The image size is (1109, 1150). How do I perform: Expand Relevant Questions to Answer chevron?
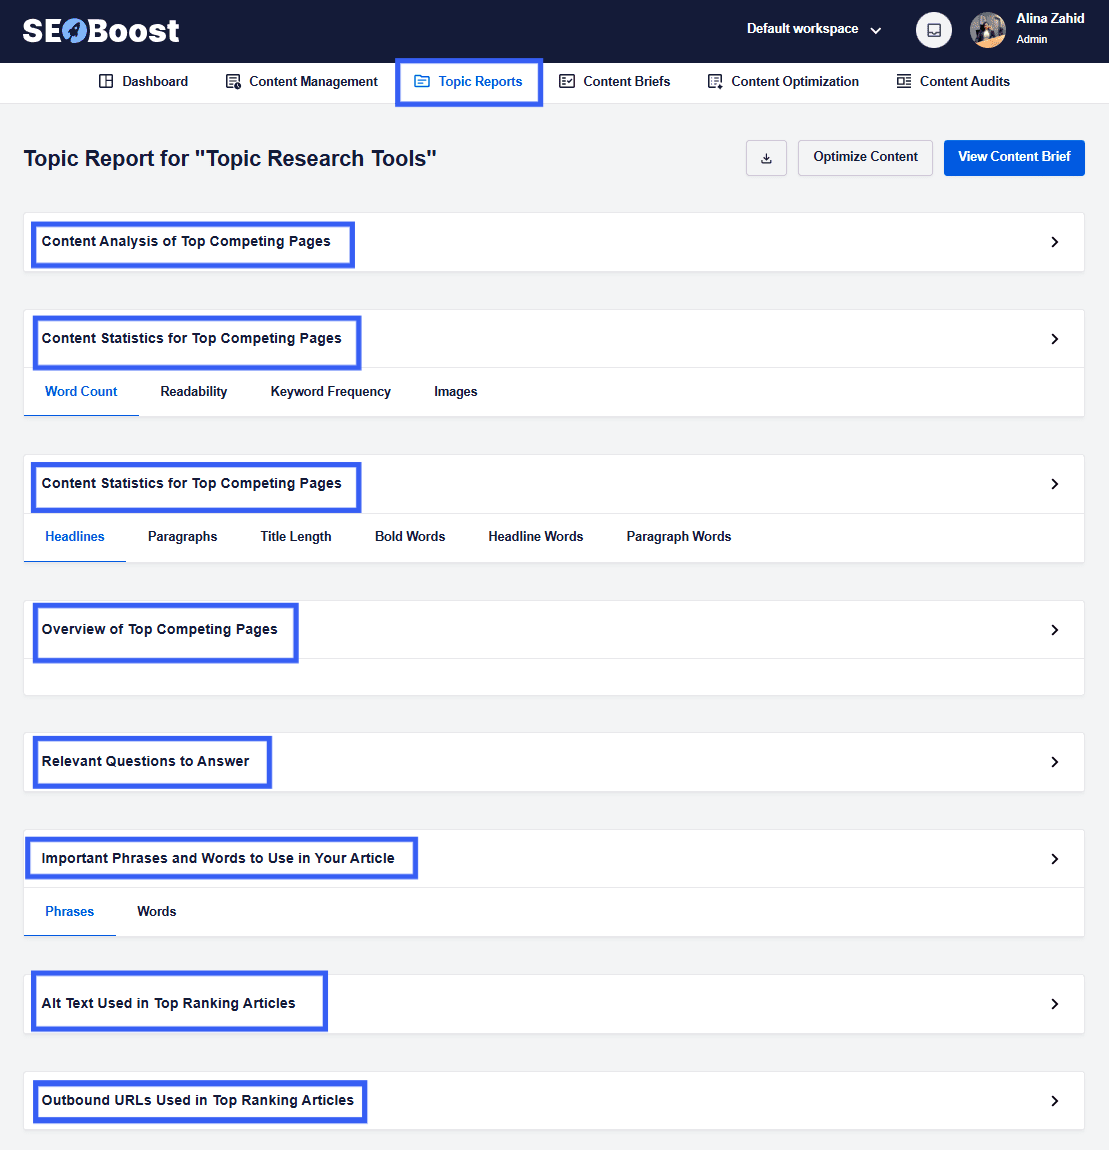click(1055, 762)
